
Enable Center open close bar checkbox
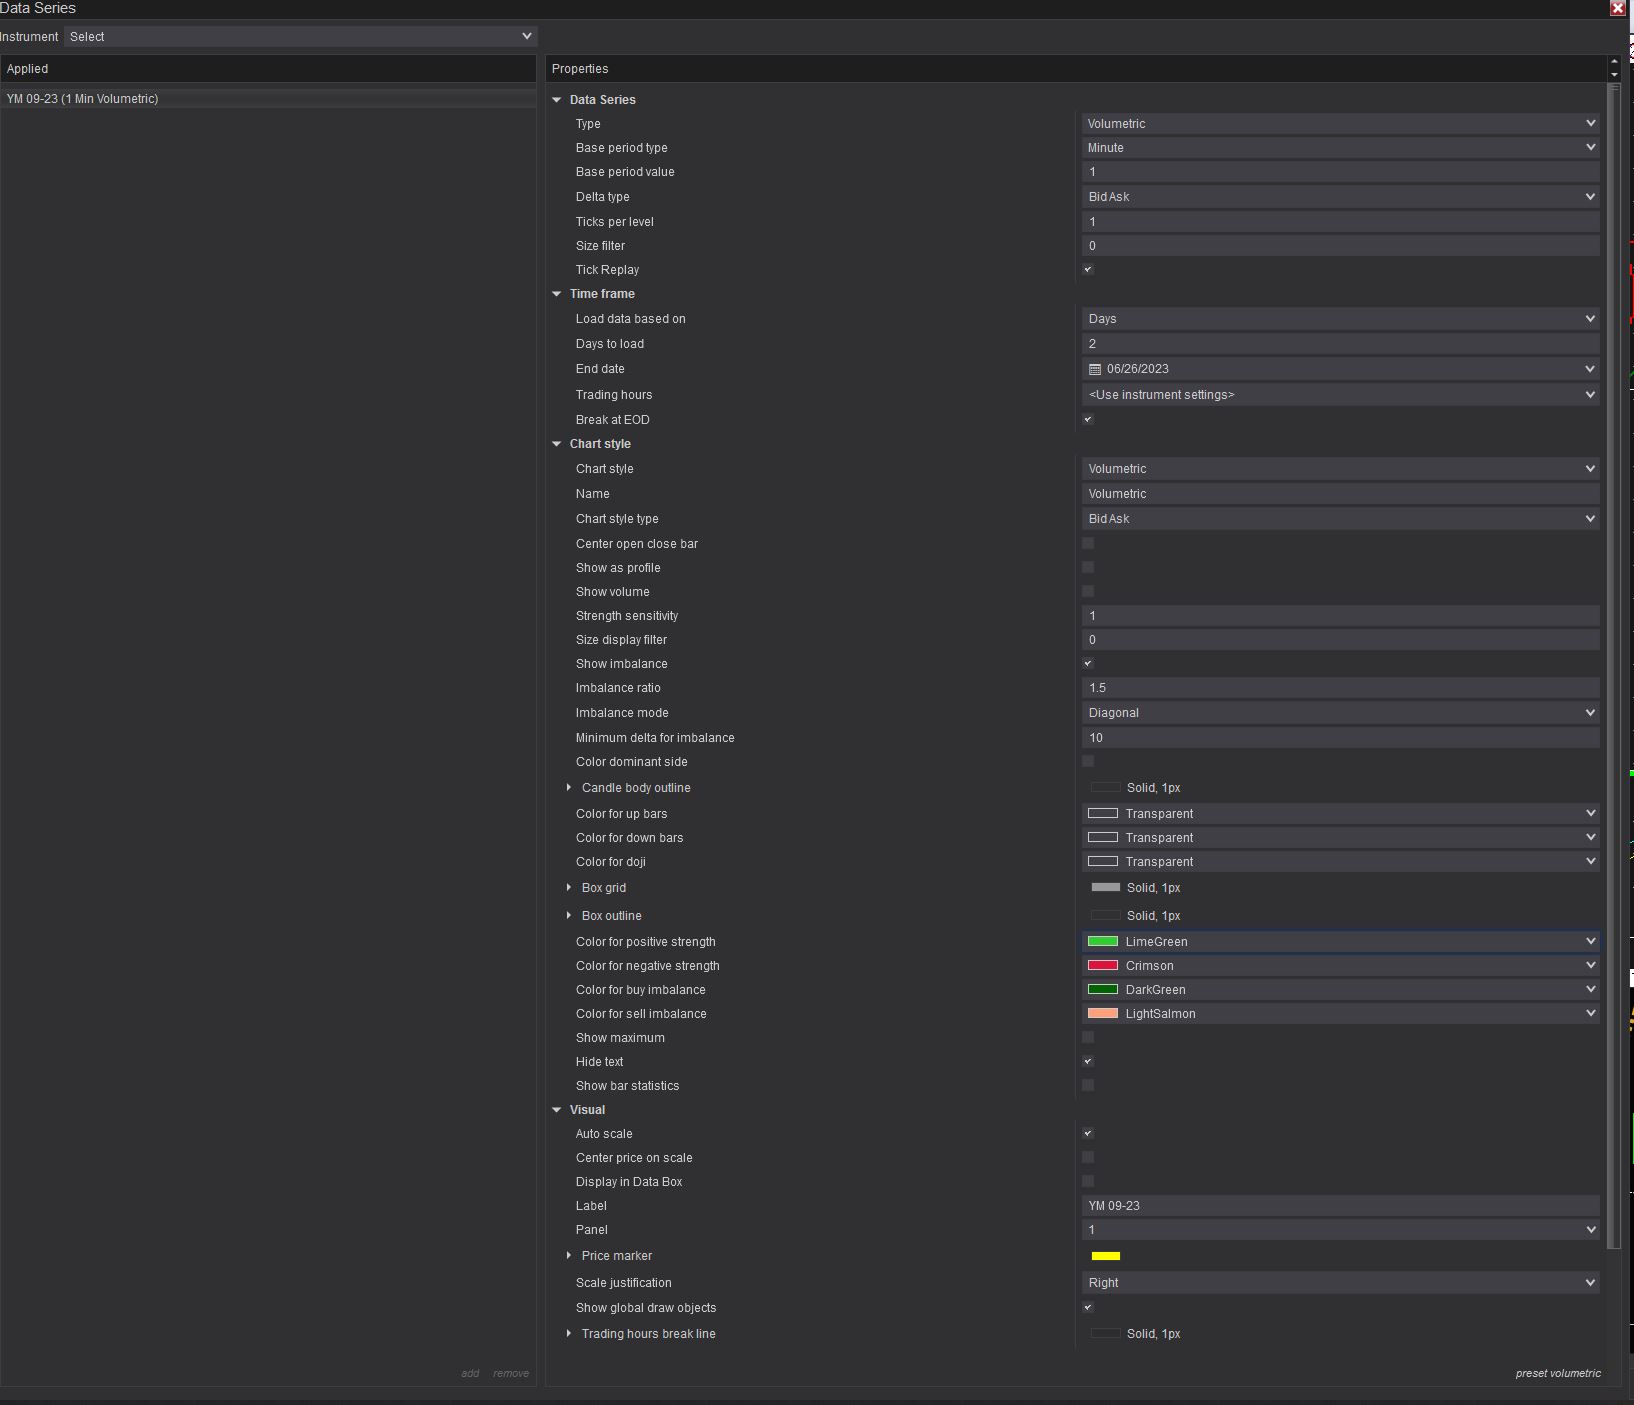point(1088,543)
